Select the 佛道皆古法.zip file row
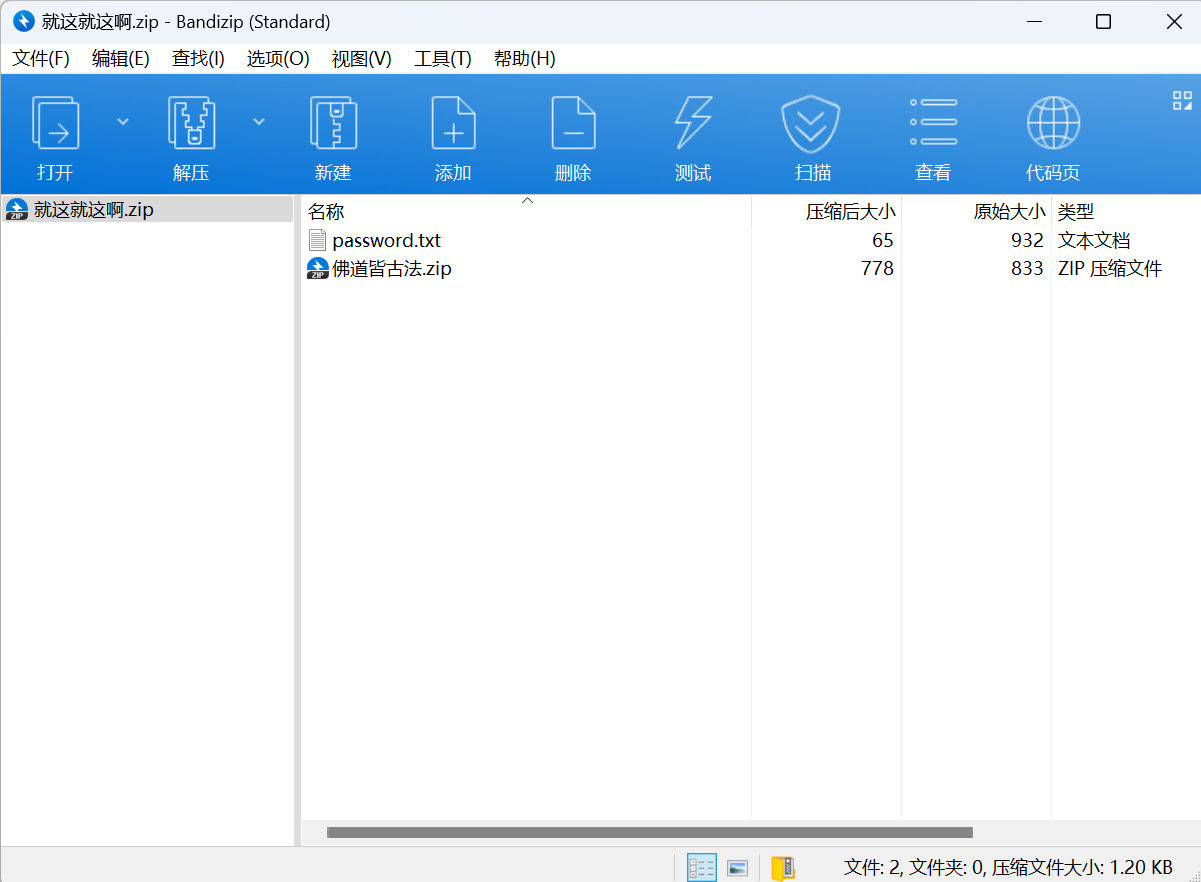Image resolution: width=1201 pixels, height=882 pixels. (750, 268)
